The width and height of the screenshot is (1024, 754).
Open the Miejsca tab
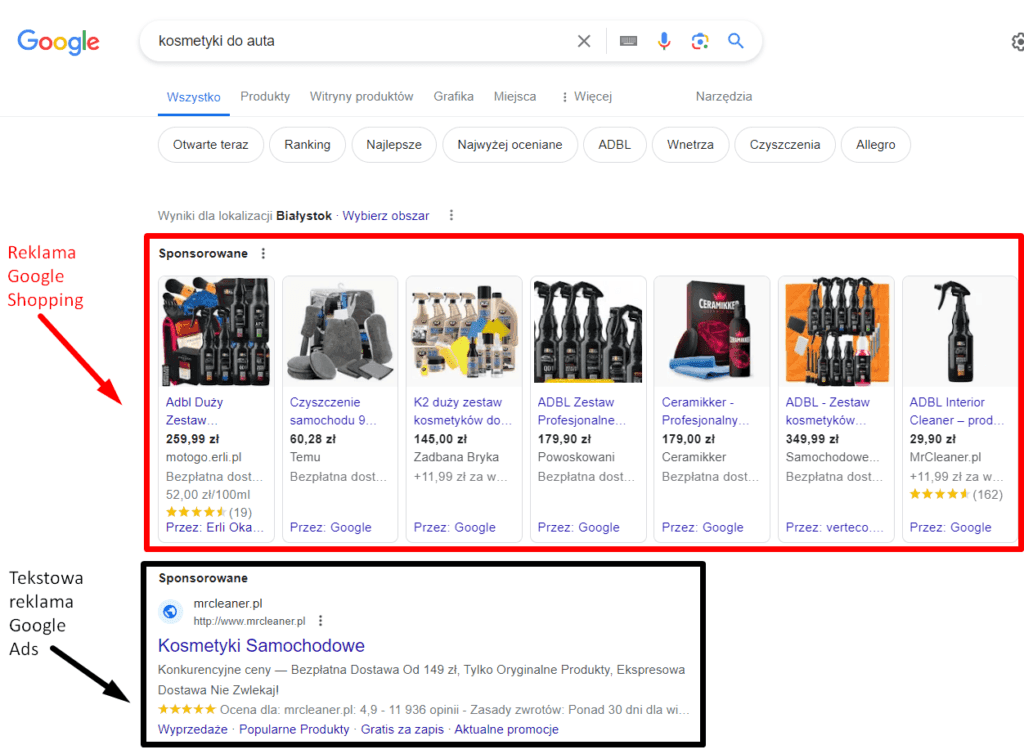[x=515, y=97]
